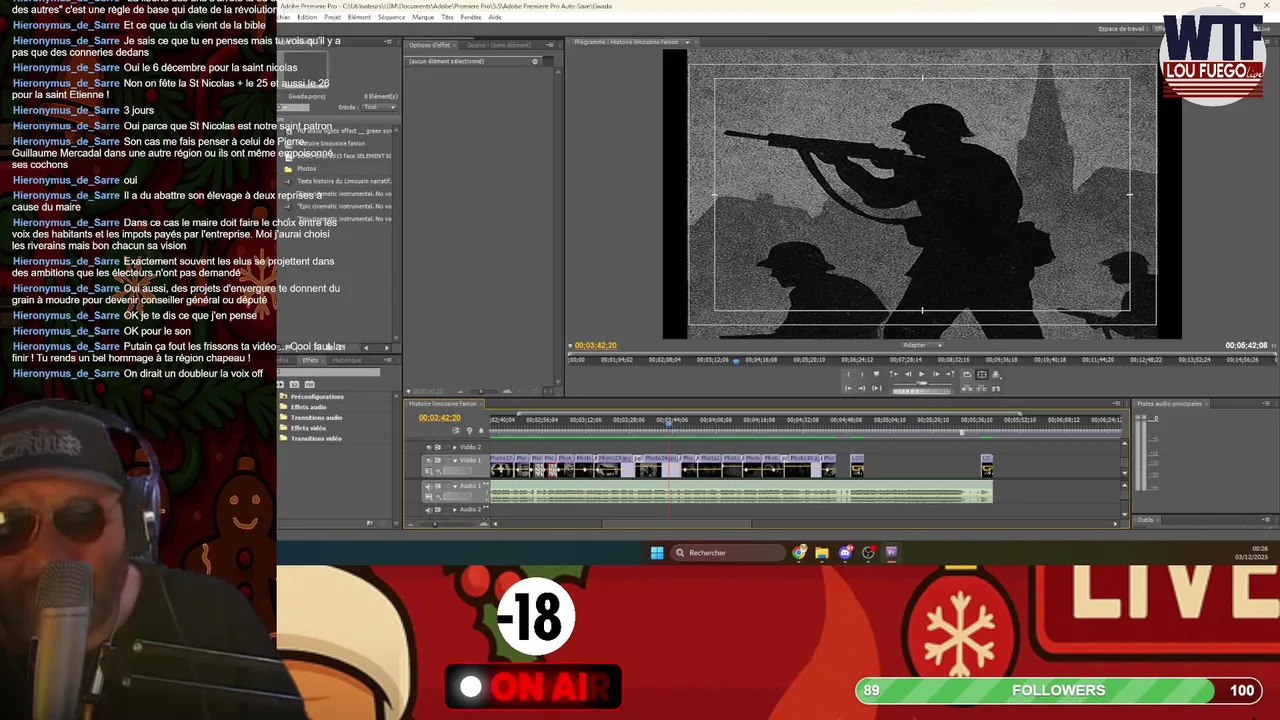Expand the Audio 2 track
The height and width of the screenshot is (720, 1280).
tap(455, 510)
